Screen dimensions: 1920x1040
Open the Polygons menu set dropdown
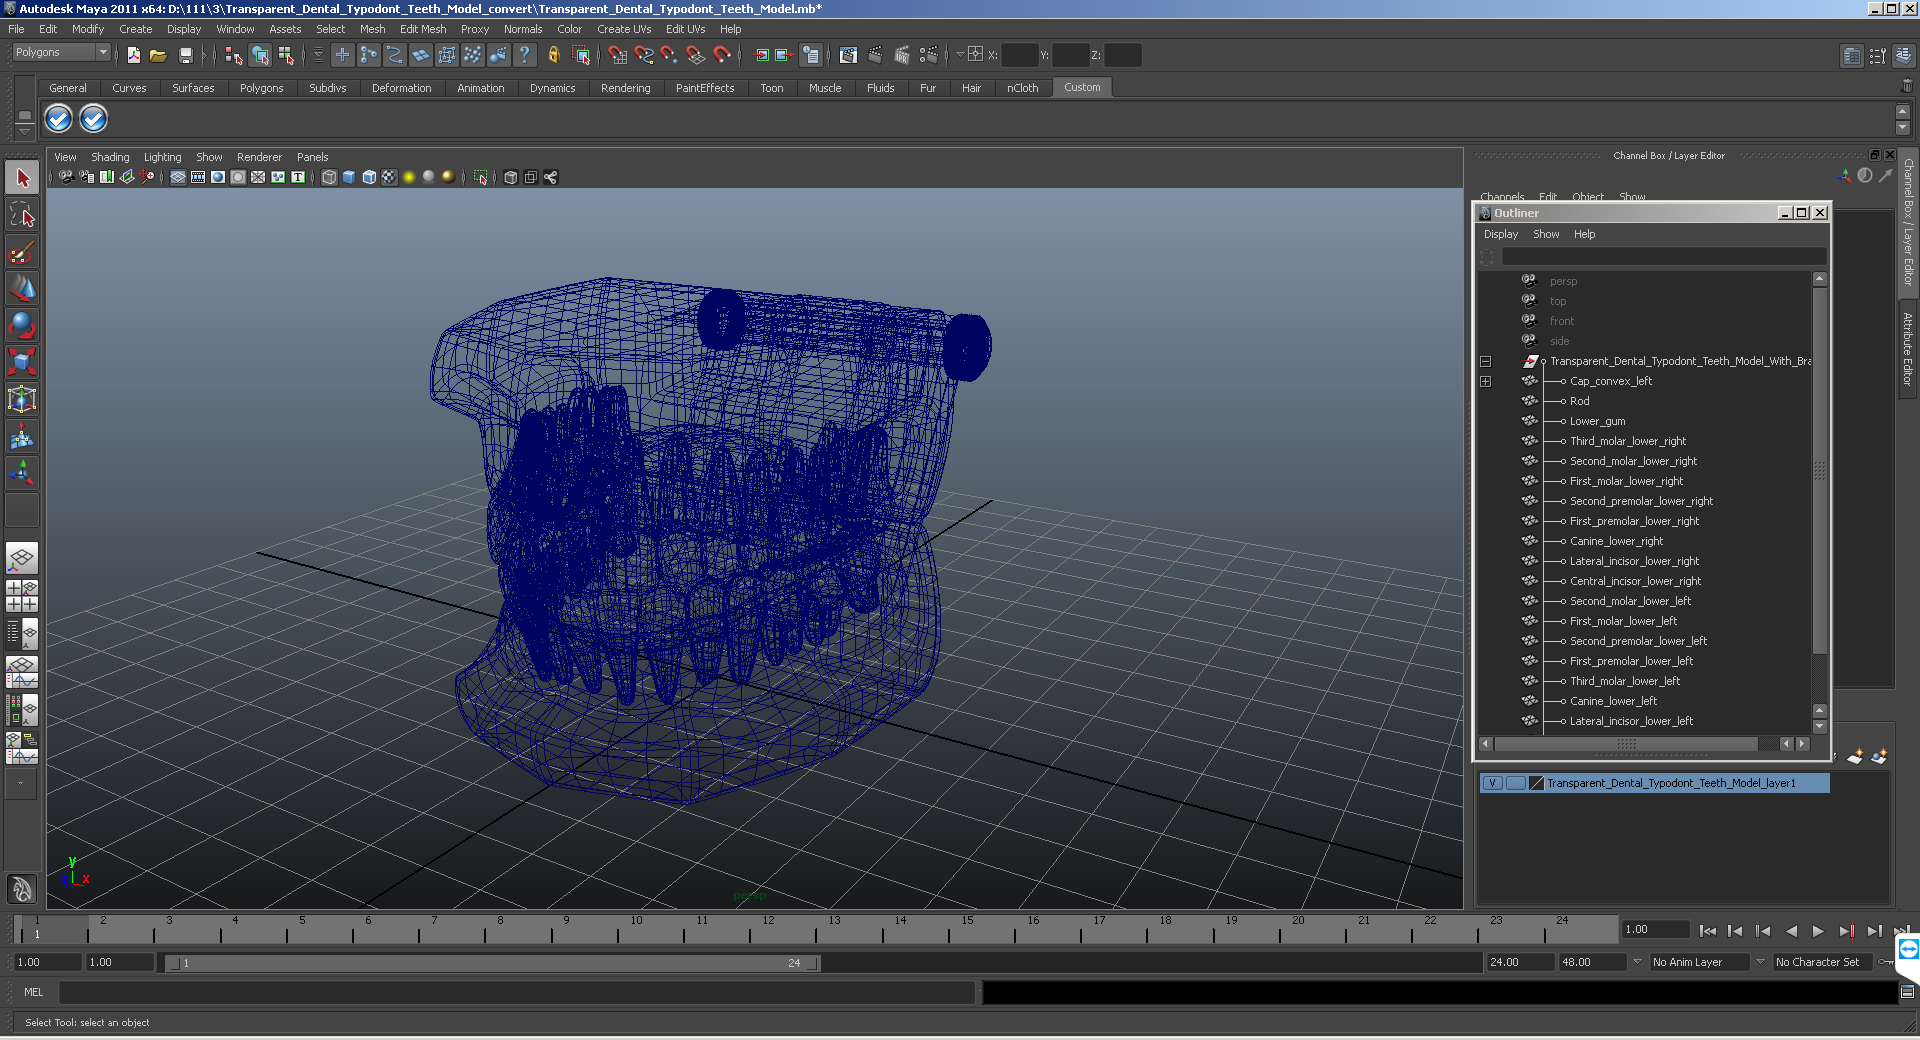click(x=61, y=52)
